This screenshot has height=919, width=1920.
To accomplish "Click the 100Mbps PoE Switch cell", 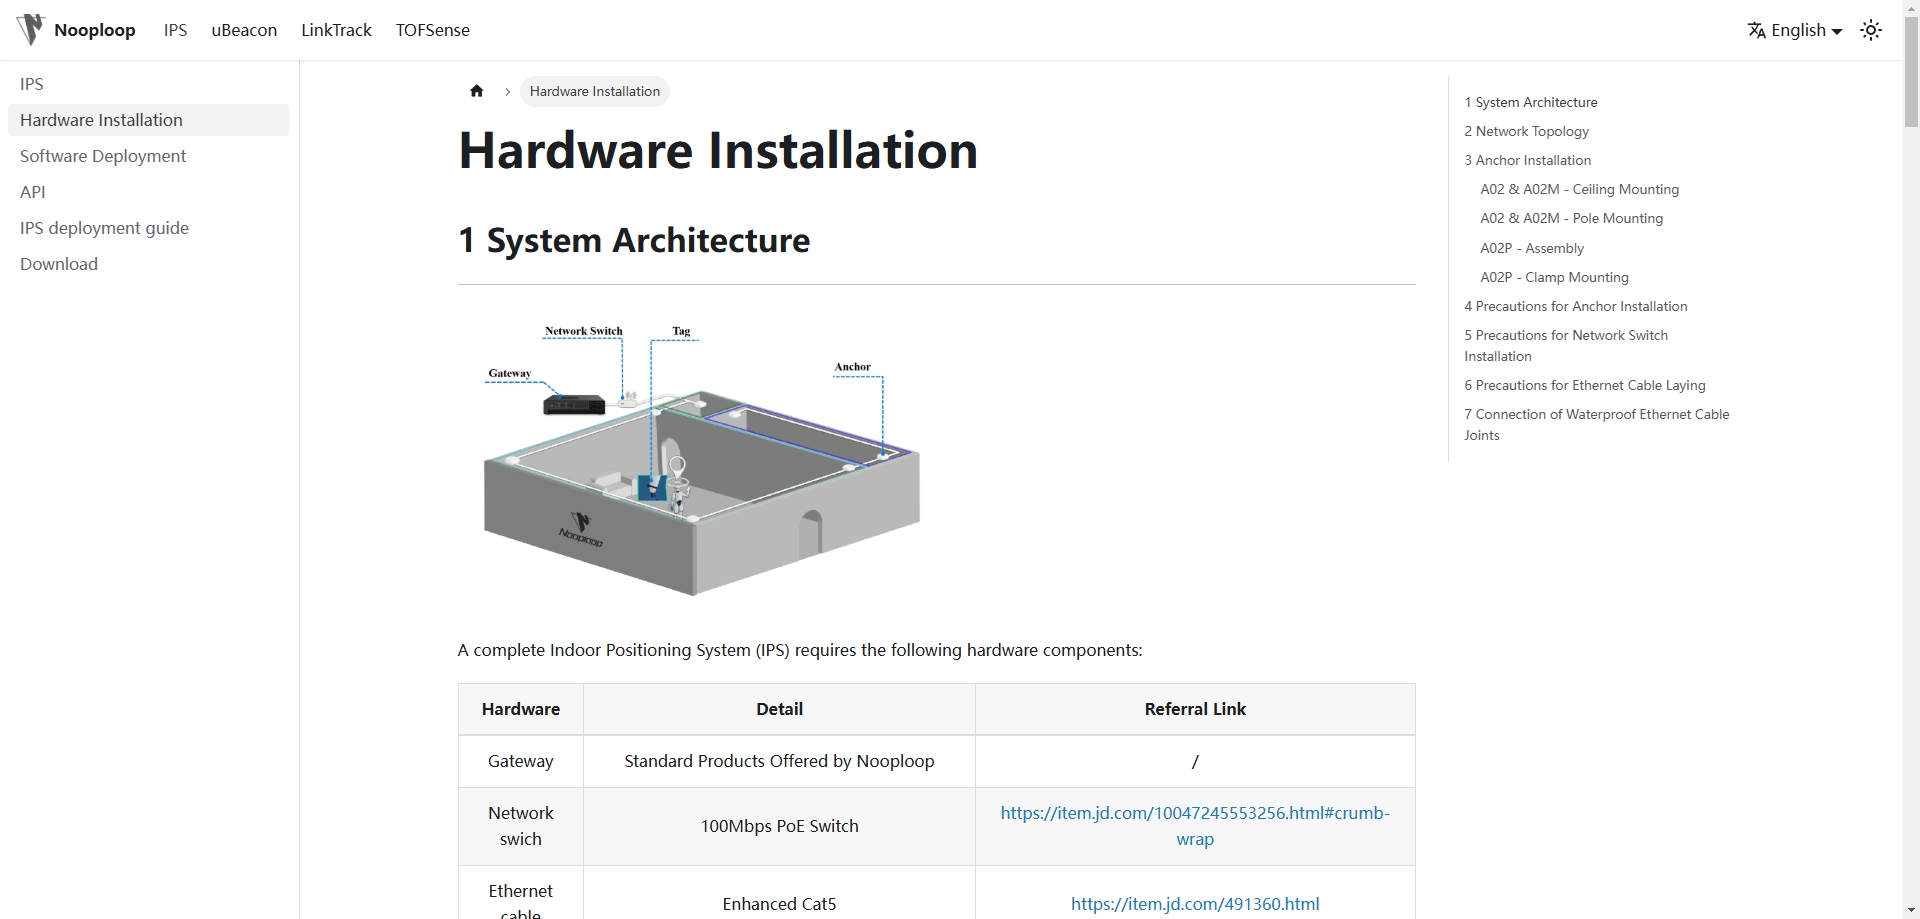I will coord(779,826).
